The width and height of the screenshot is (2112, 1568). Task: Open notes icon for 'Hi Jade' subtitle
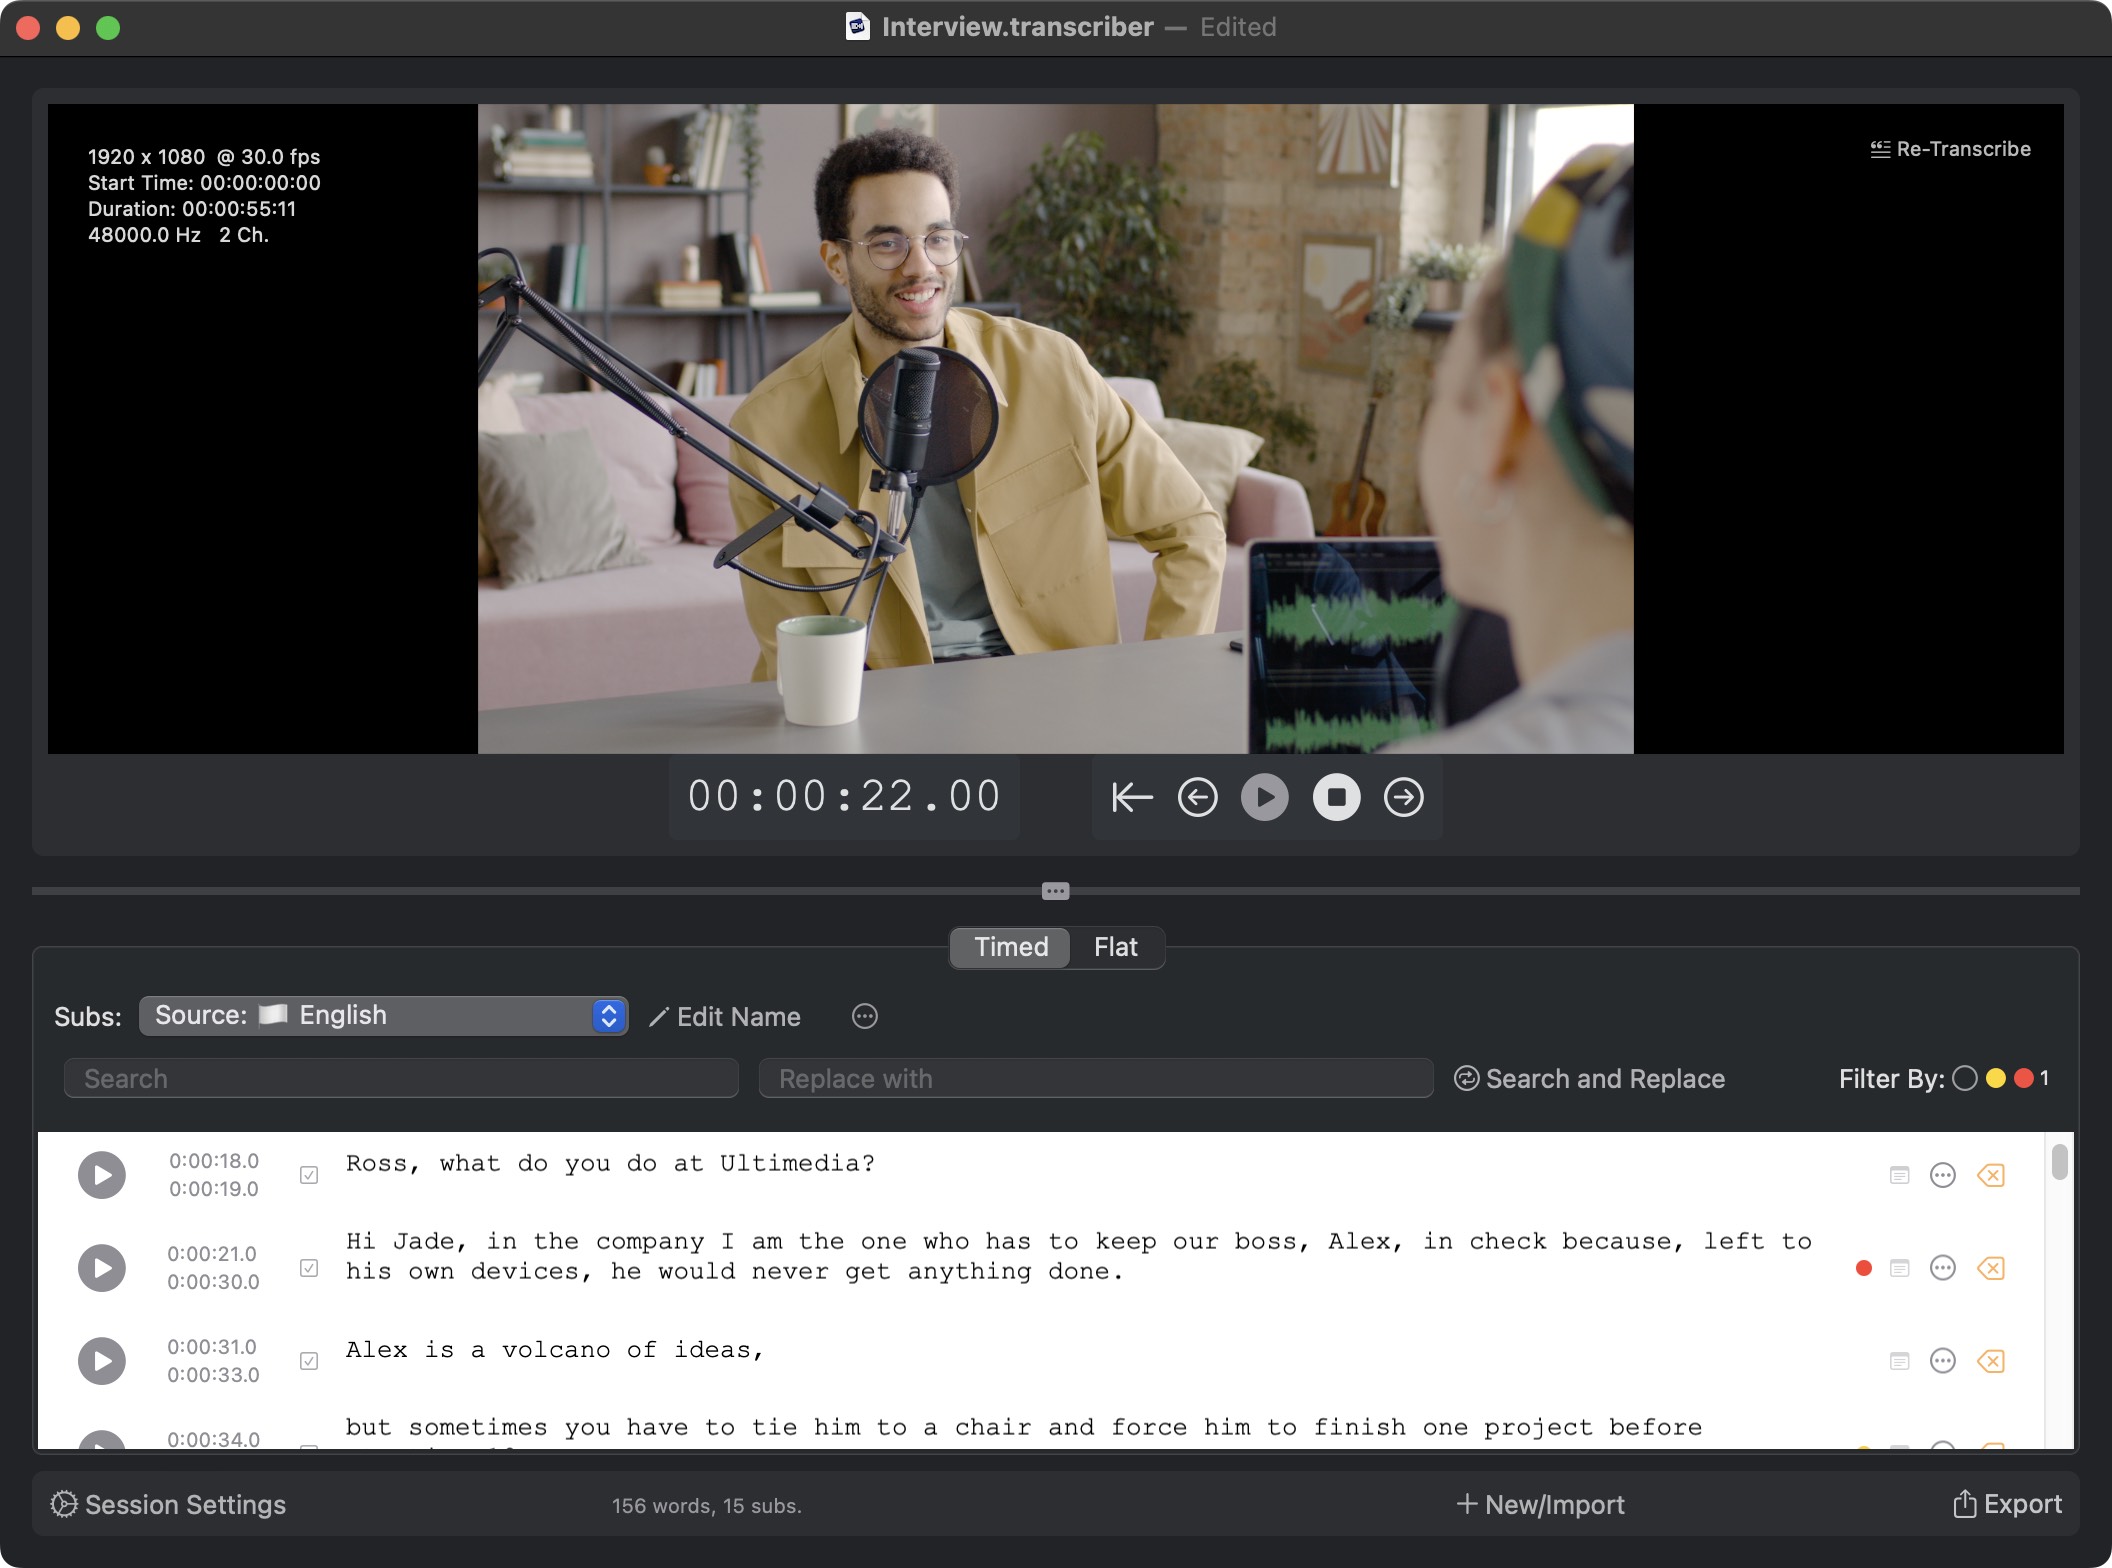1899,1268
